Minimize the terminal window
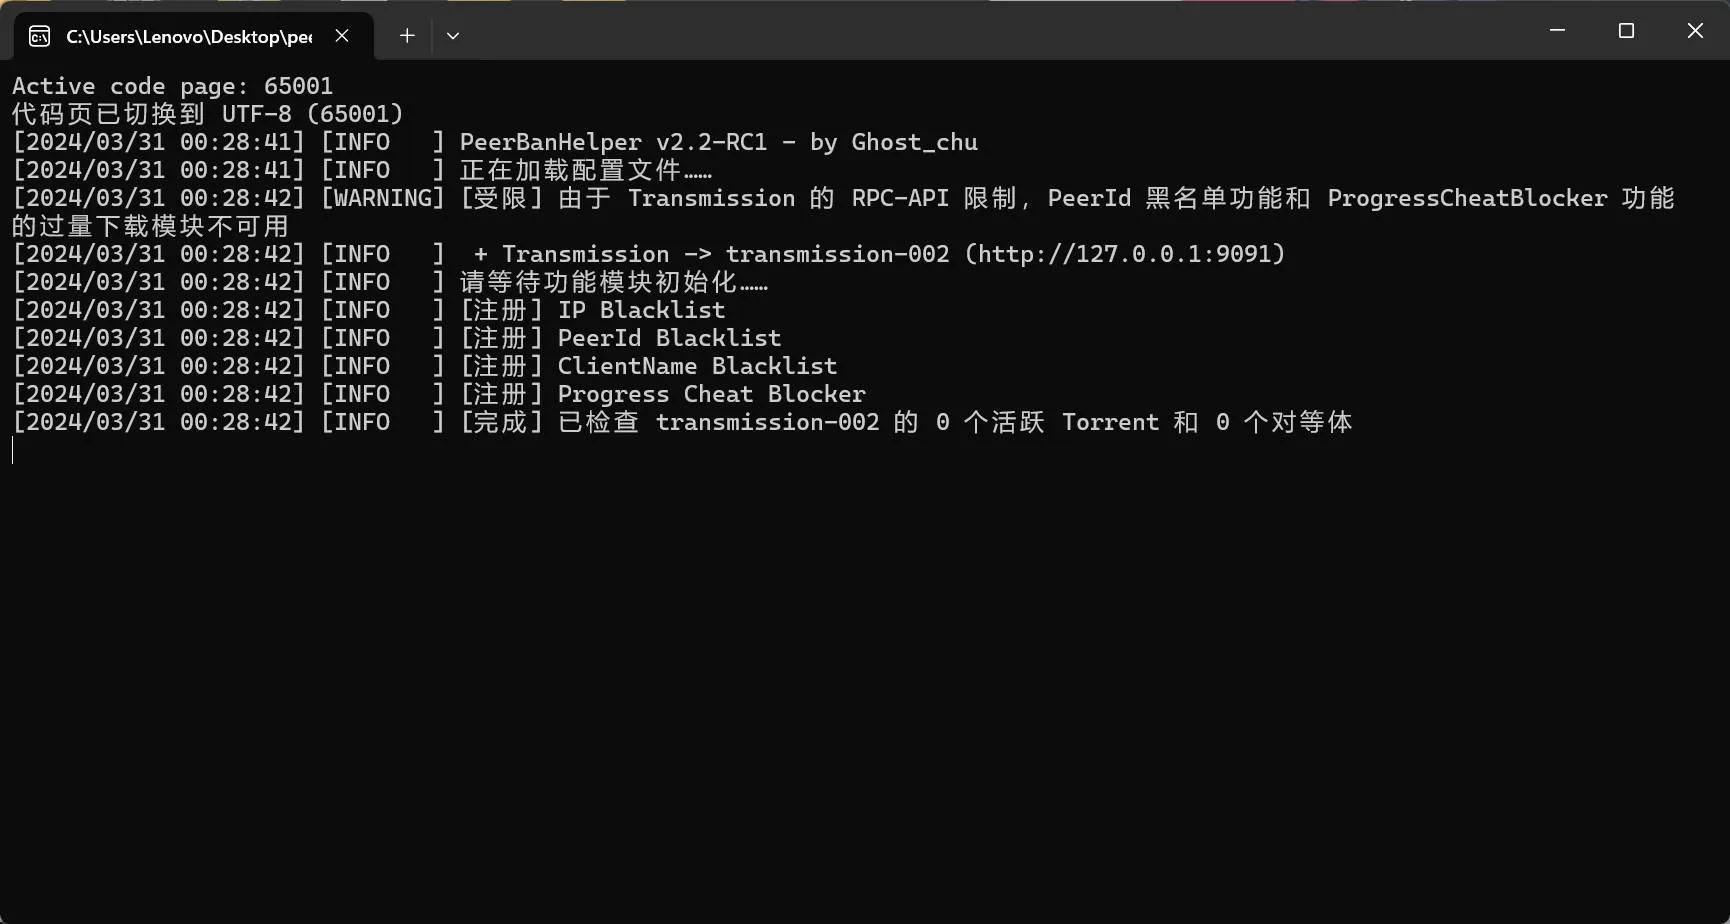 pos(1557,31)
